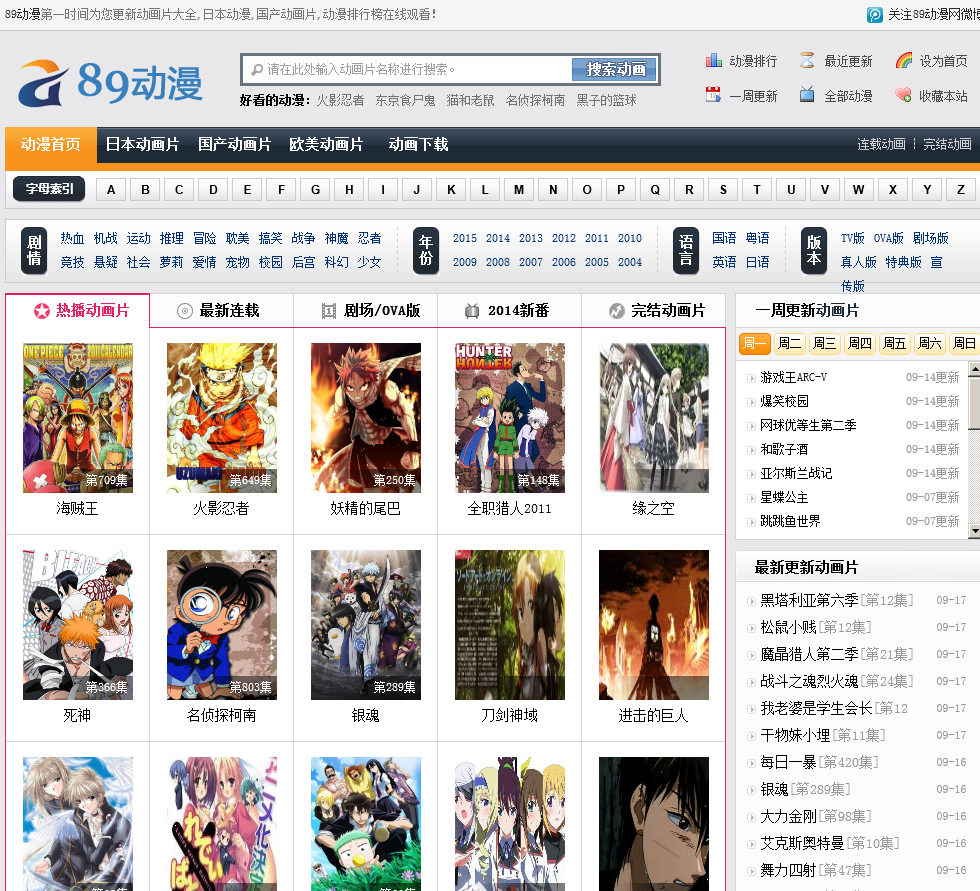Open 进击的巨人 title link
Screen dimensions: 980x891
653,715
